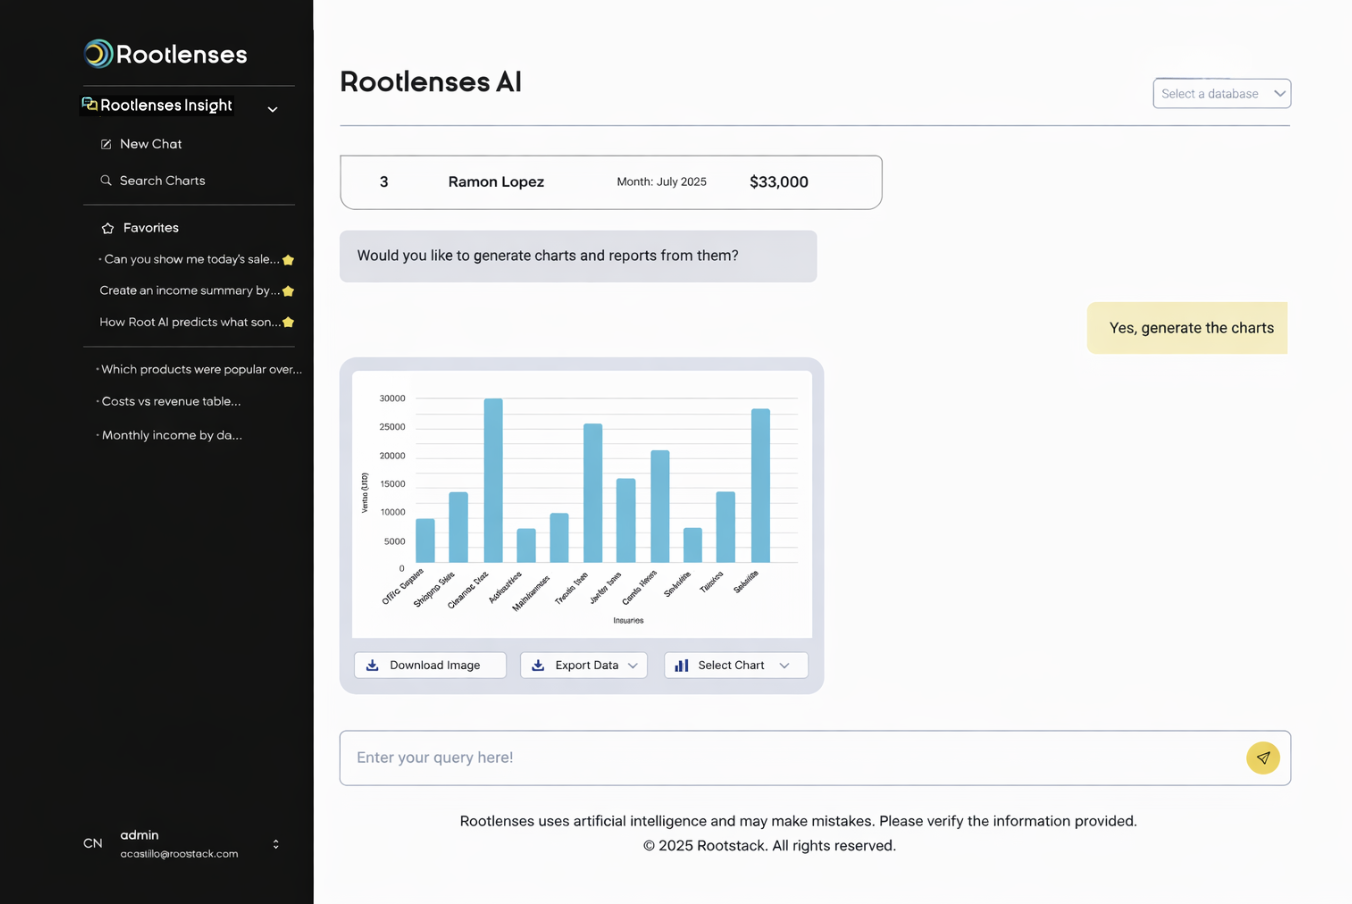This screenshot has height=904, width=1352.
Task: Click the Rootlenses Insight chat bubbles icon
Action: point(90,105)
